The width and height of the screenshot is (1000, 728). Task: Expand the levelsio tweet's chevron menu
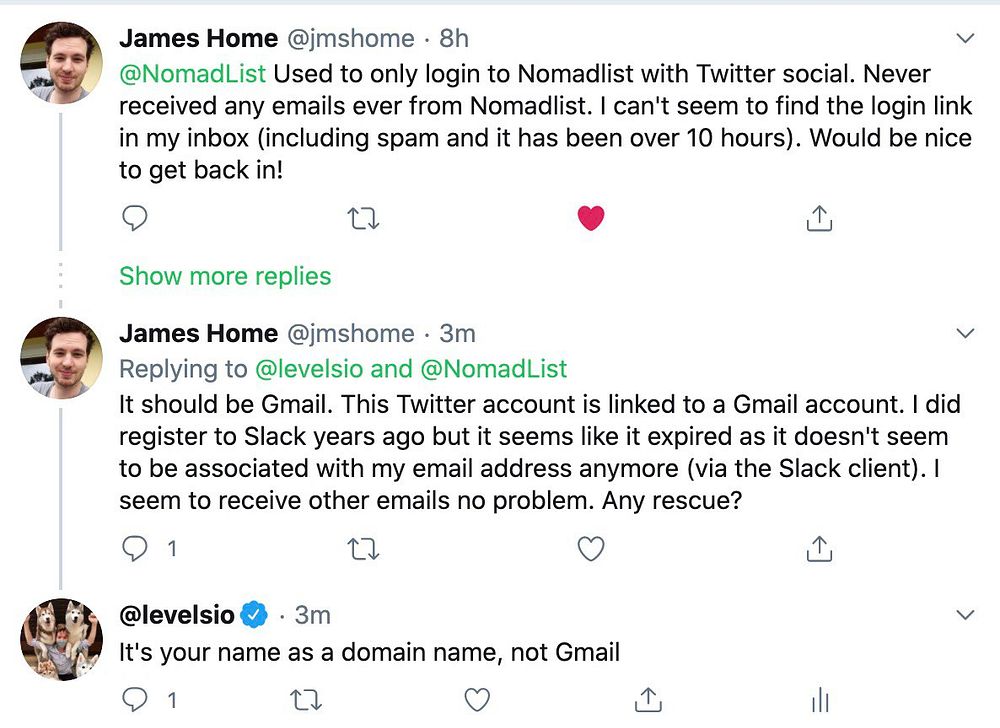coord(966,615)
